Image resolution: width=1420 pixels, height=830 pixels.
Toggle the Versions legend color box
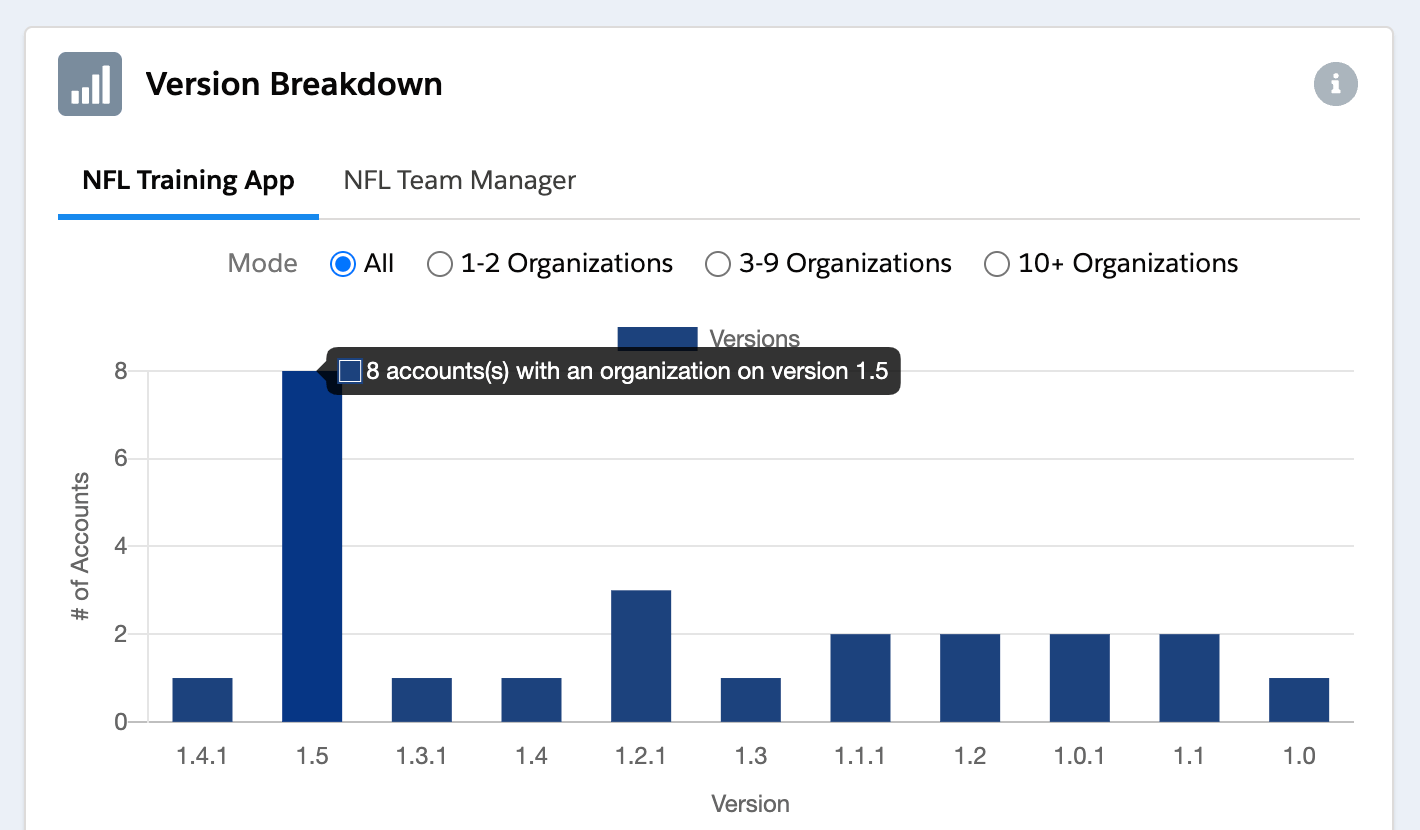tap(657, 338)
